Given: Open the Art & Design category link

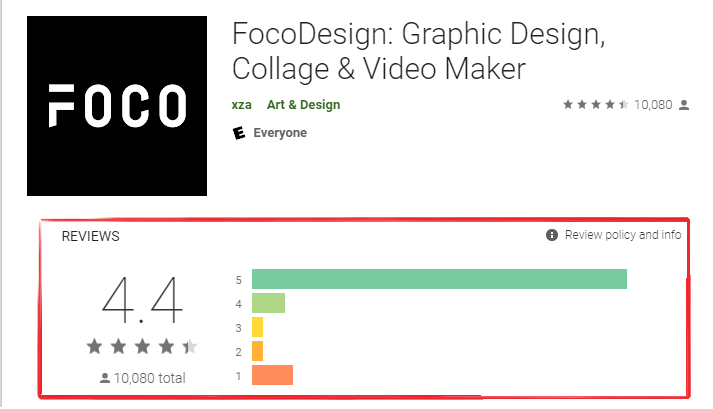Looking at the screenshot, I should [303, 105].
